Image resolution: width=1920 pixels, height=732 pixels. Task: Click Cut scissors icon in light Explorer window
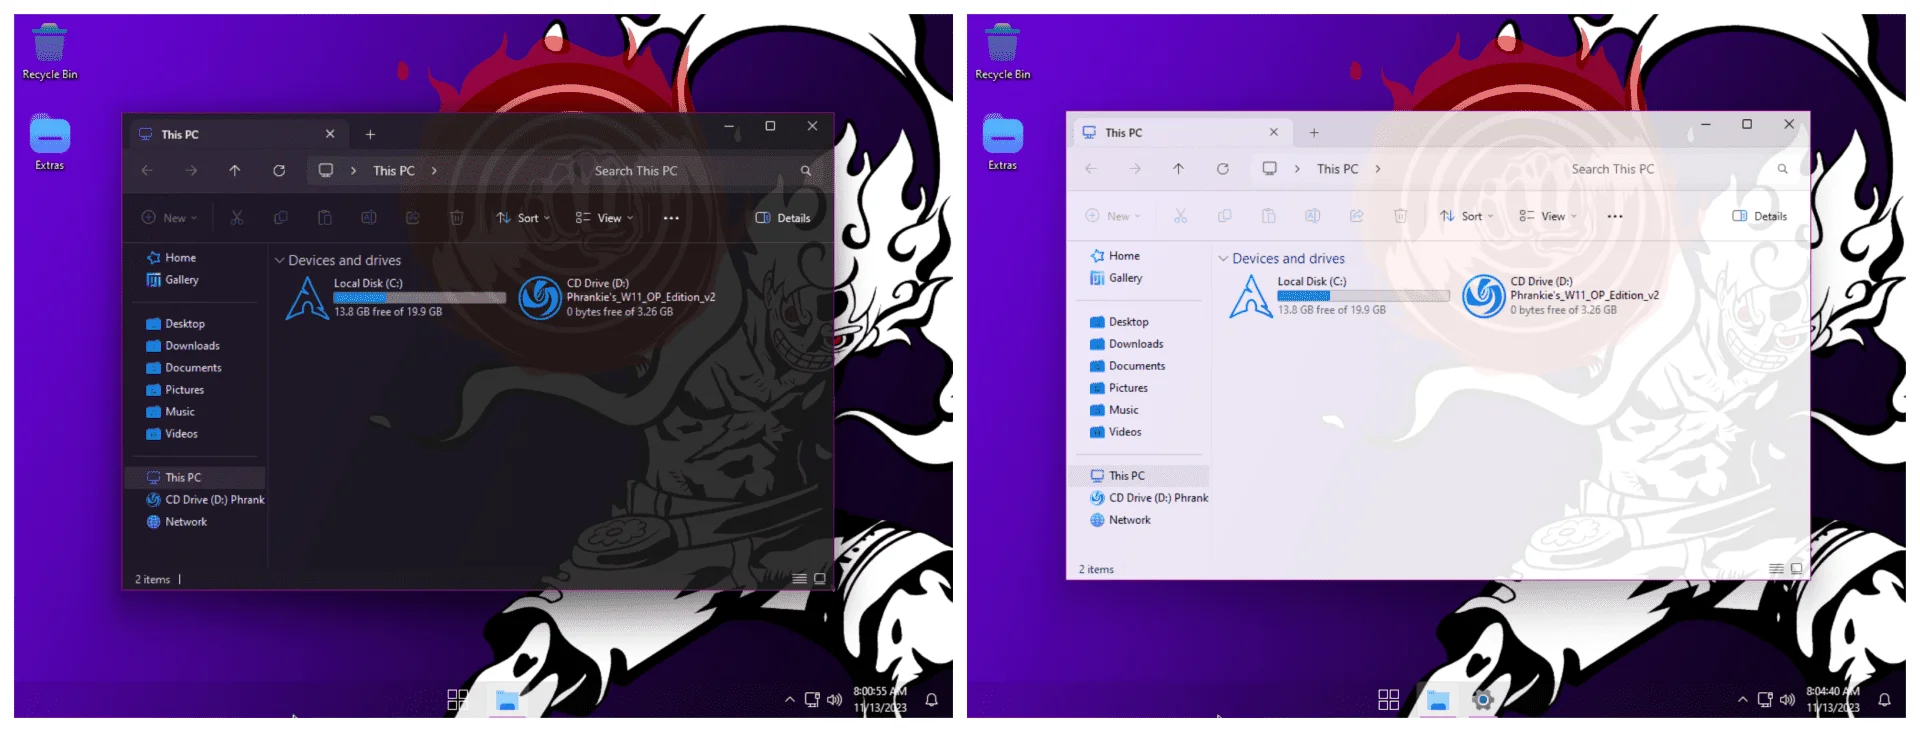tap(1181, 216)
